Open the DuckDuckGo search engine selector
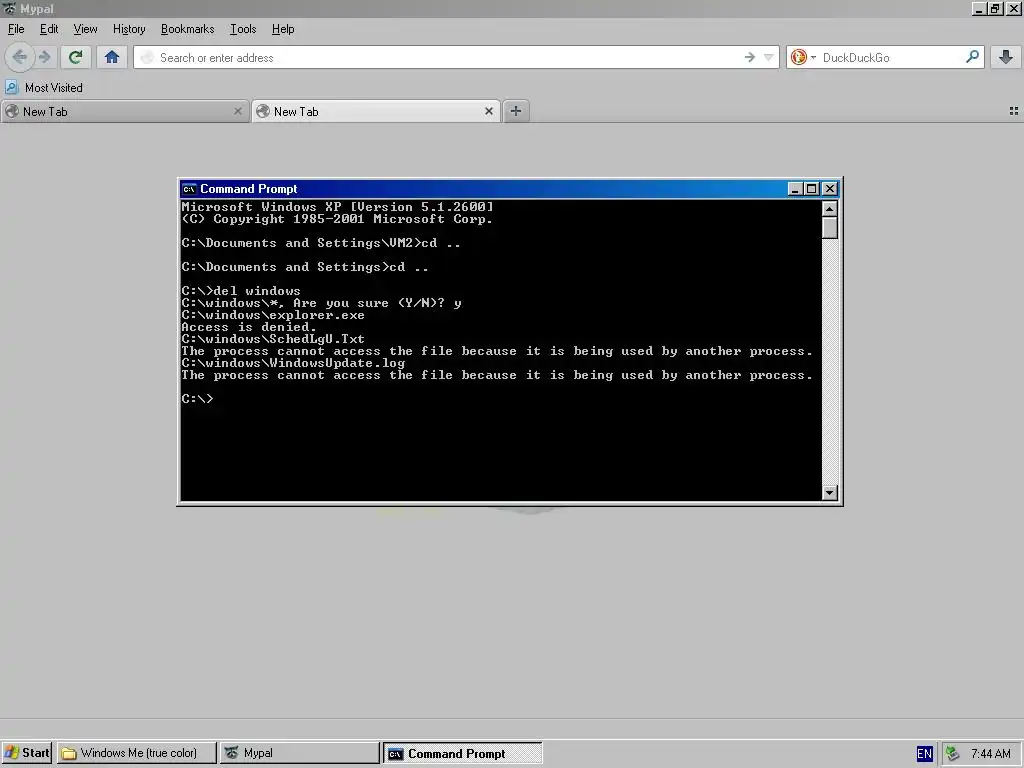 coord(803,57)
